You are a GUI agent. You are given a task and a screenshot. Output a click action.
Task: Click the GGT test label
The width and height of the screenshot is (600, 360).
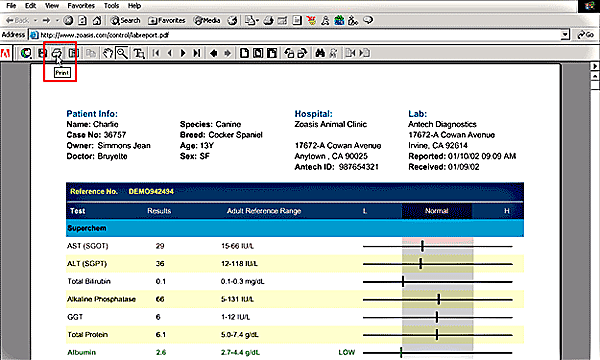pos(75,317)
